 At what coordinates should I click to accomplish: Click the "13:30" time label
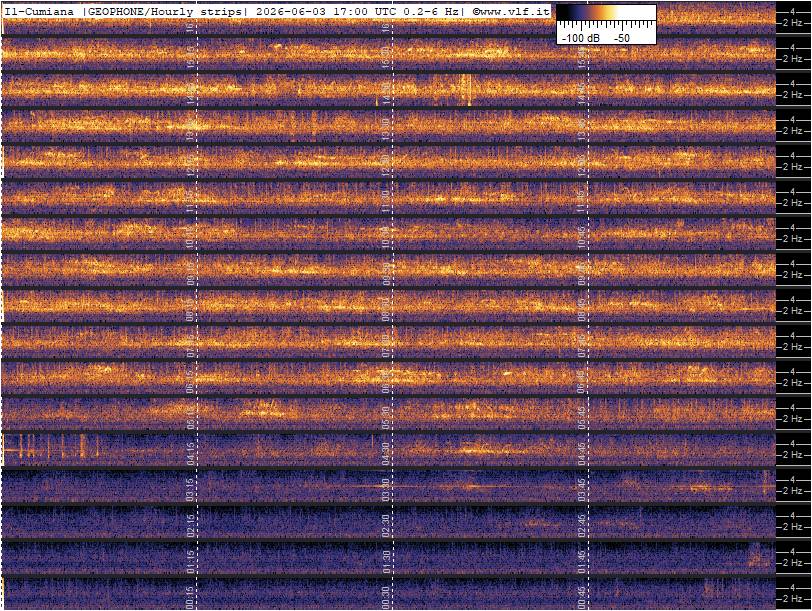pyautogui.click(x=386, y=130)
